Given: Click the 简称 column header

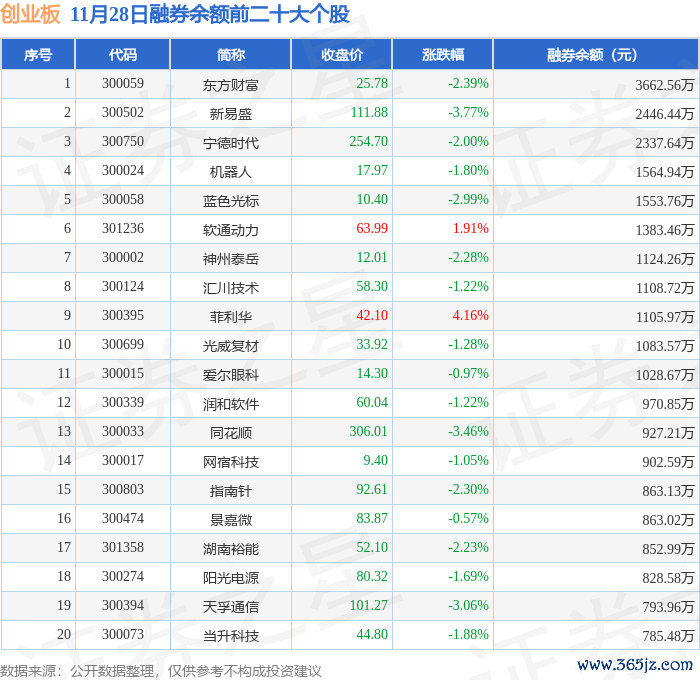Looking at the screenshot, I should tap(231, 54).
